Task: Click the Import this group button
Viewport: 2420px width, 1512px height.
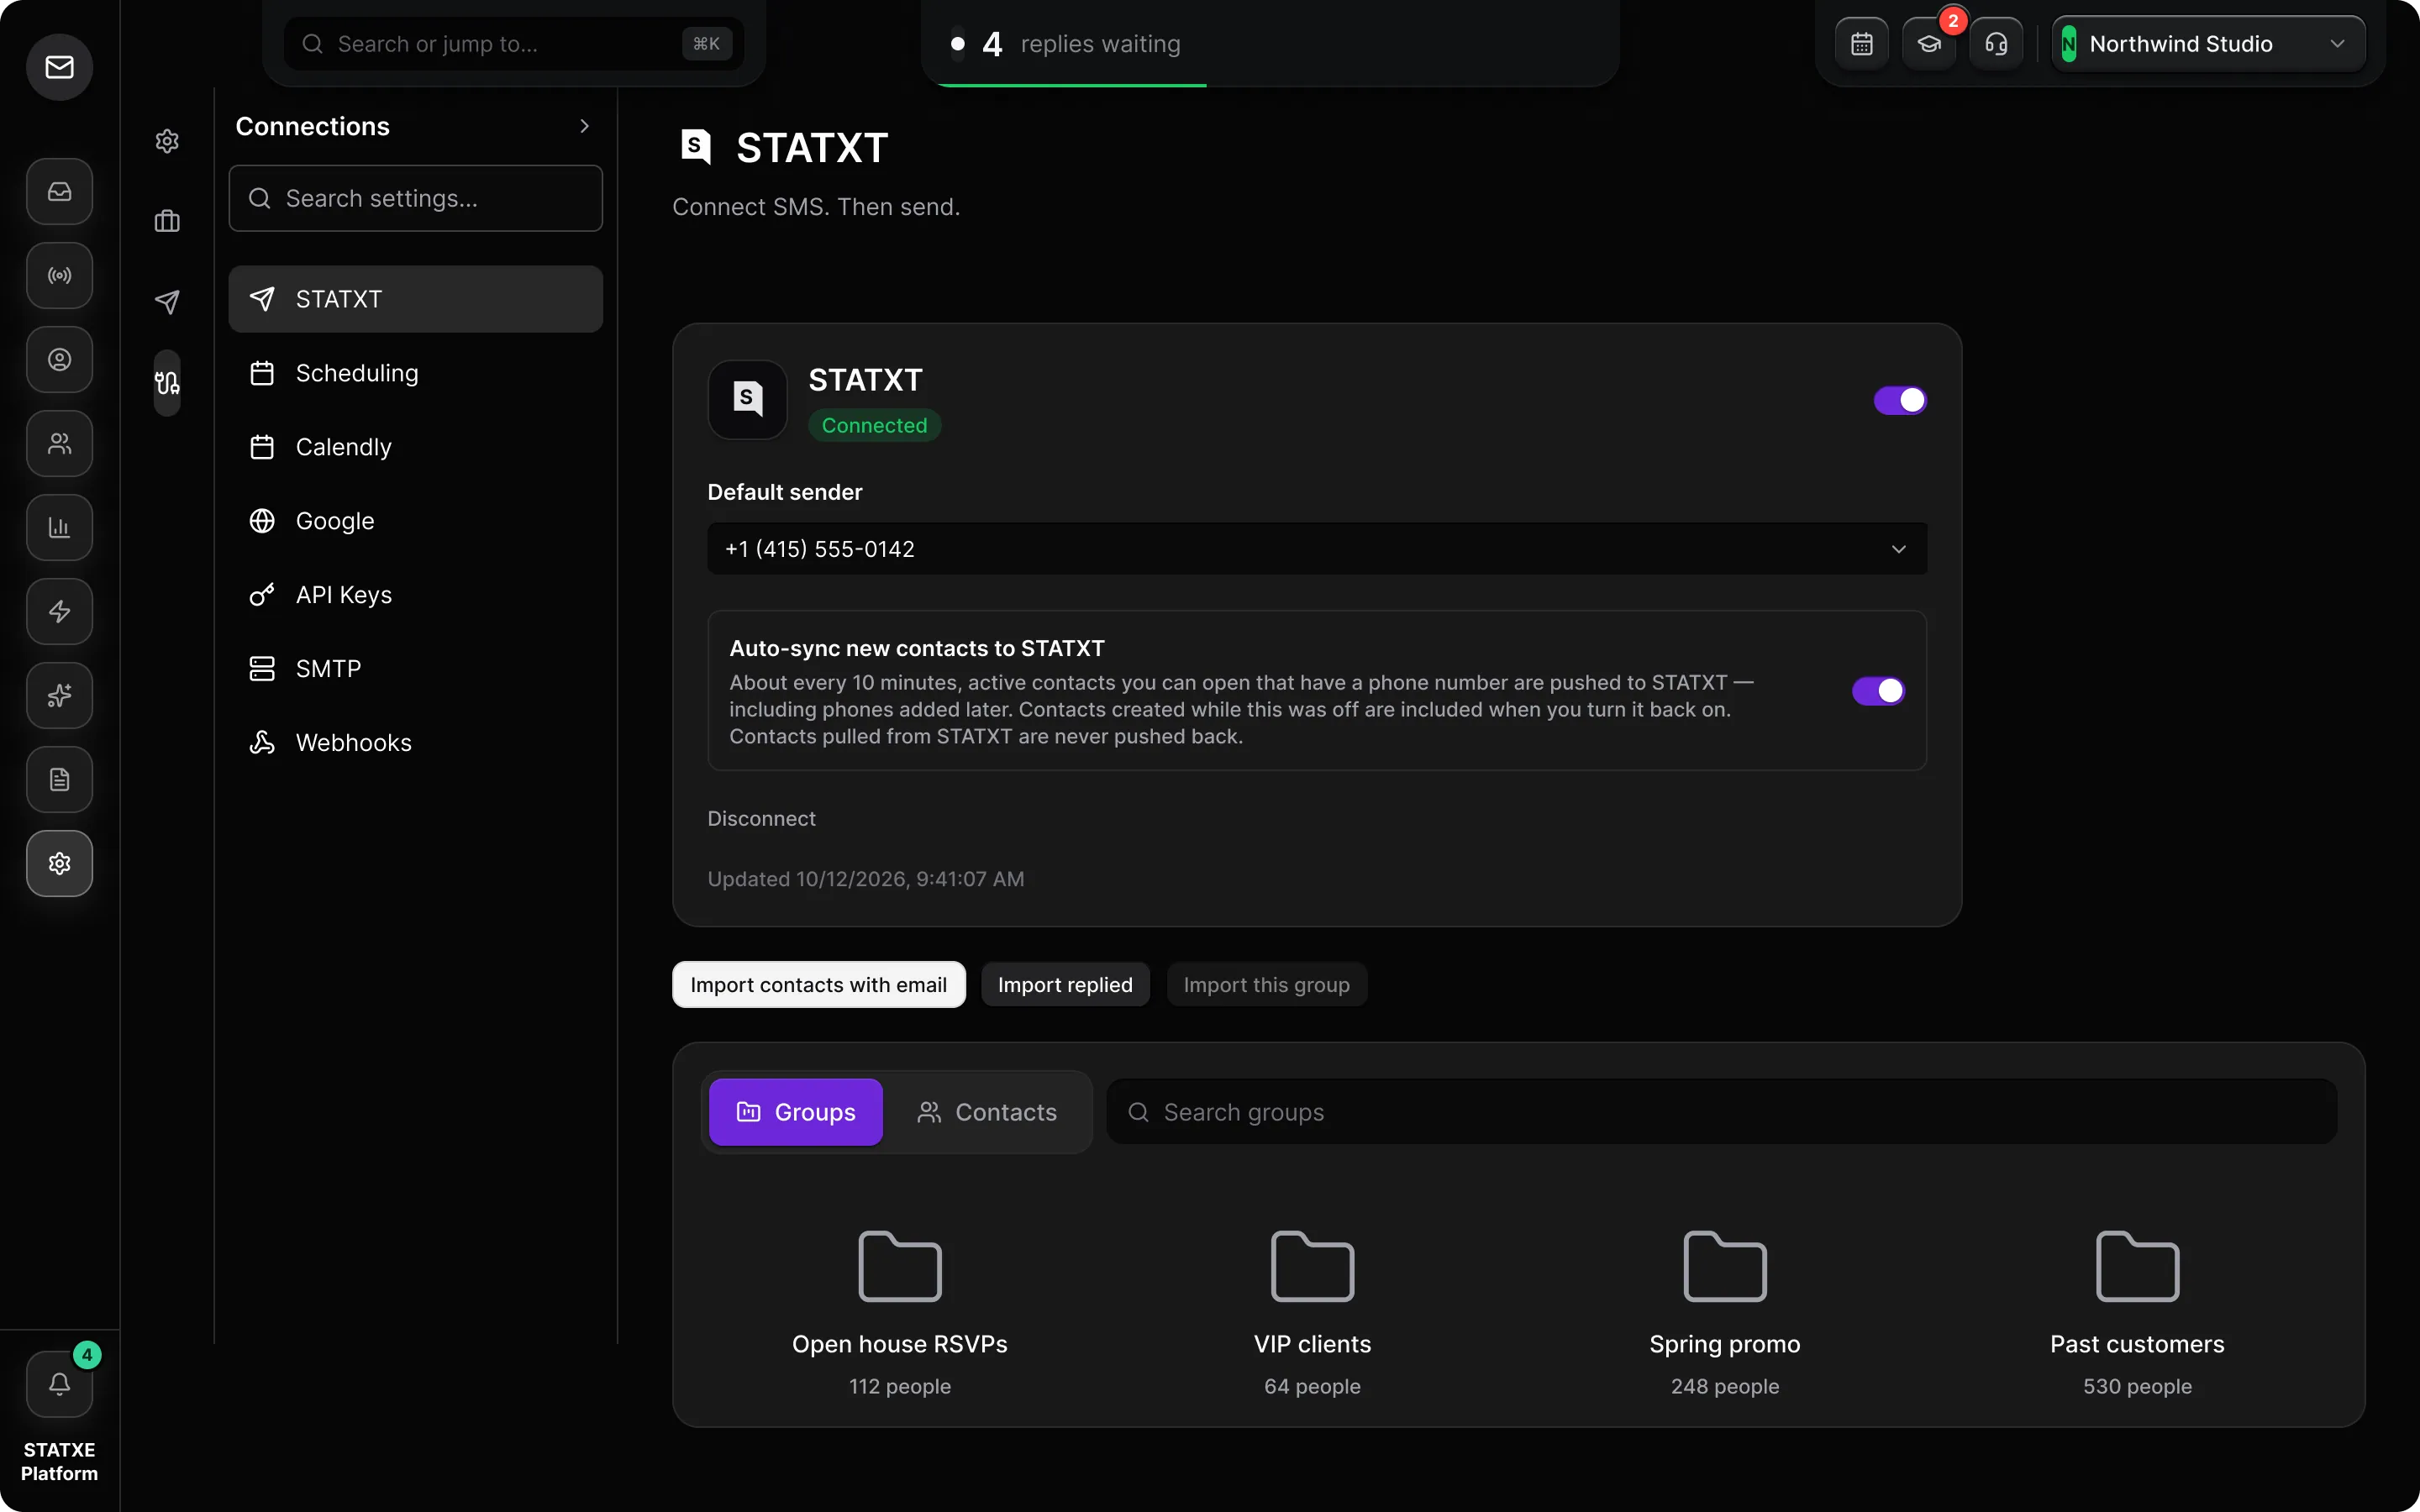Action: pos(1266,985)
